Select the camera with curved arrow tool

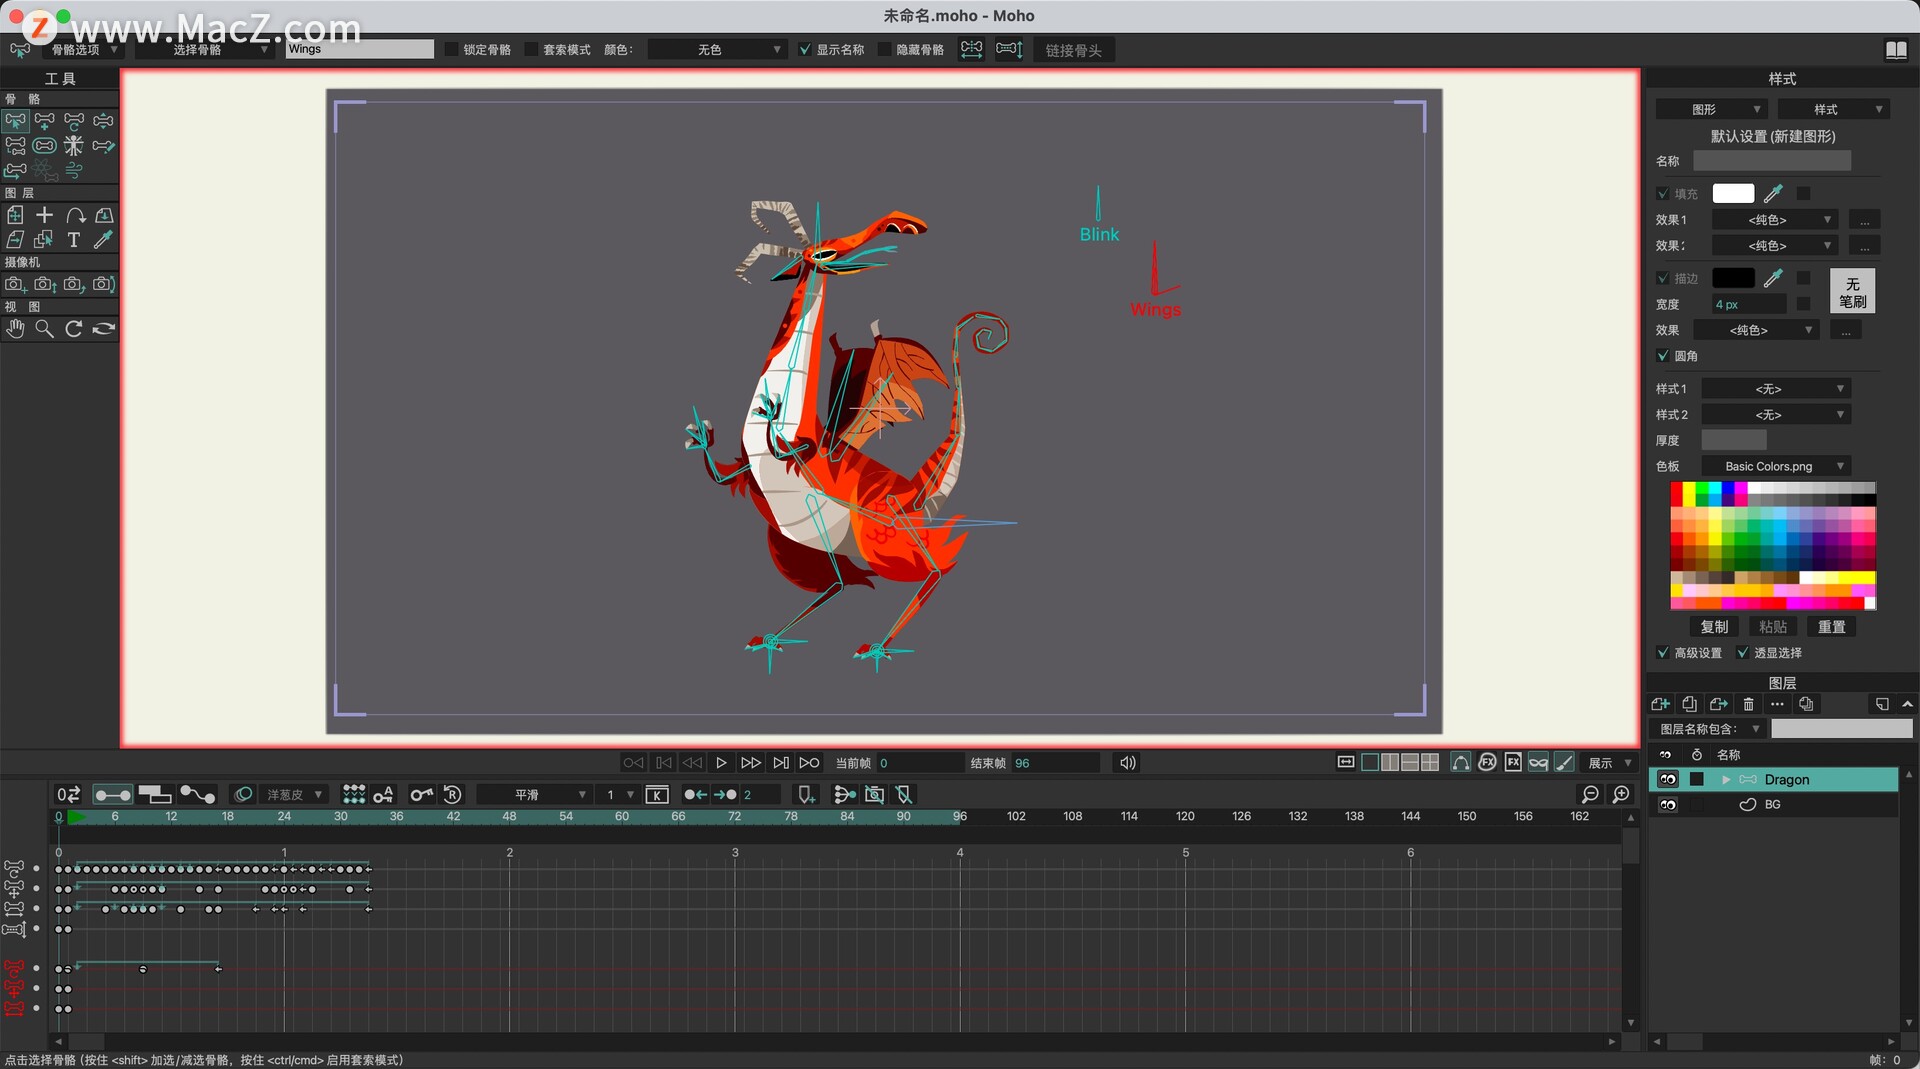coord(74,284)
